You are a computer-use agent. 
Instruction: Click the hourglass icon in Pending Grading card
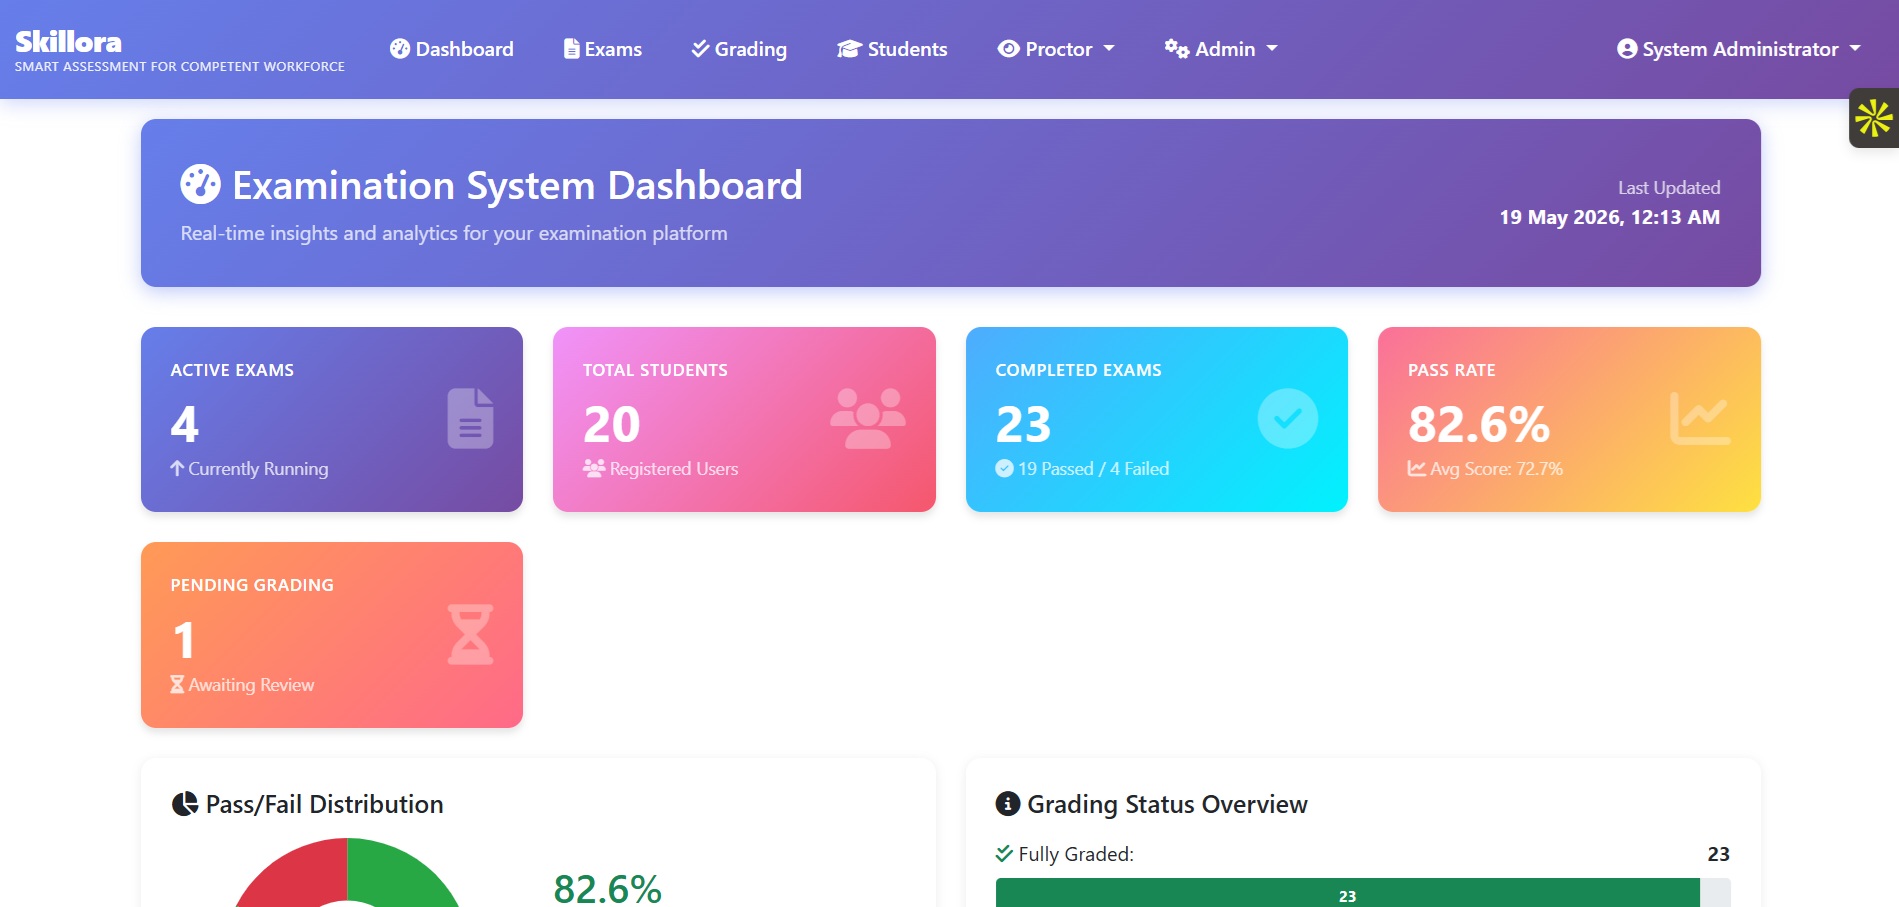tap(470, 634)
